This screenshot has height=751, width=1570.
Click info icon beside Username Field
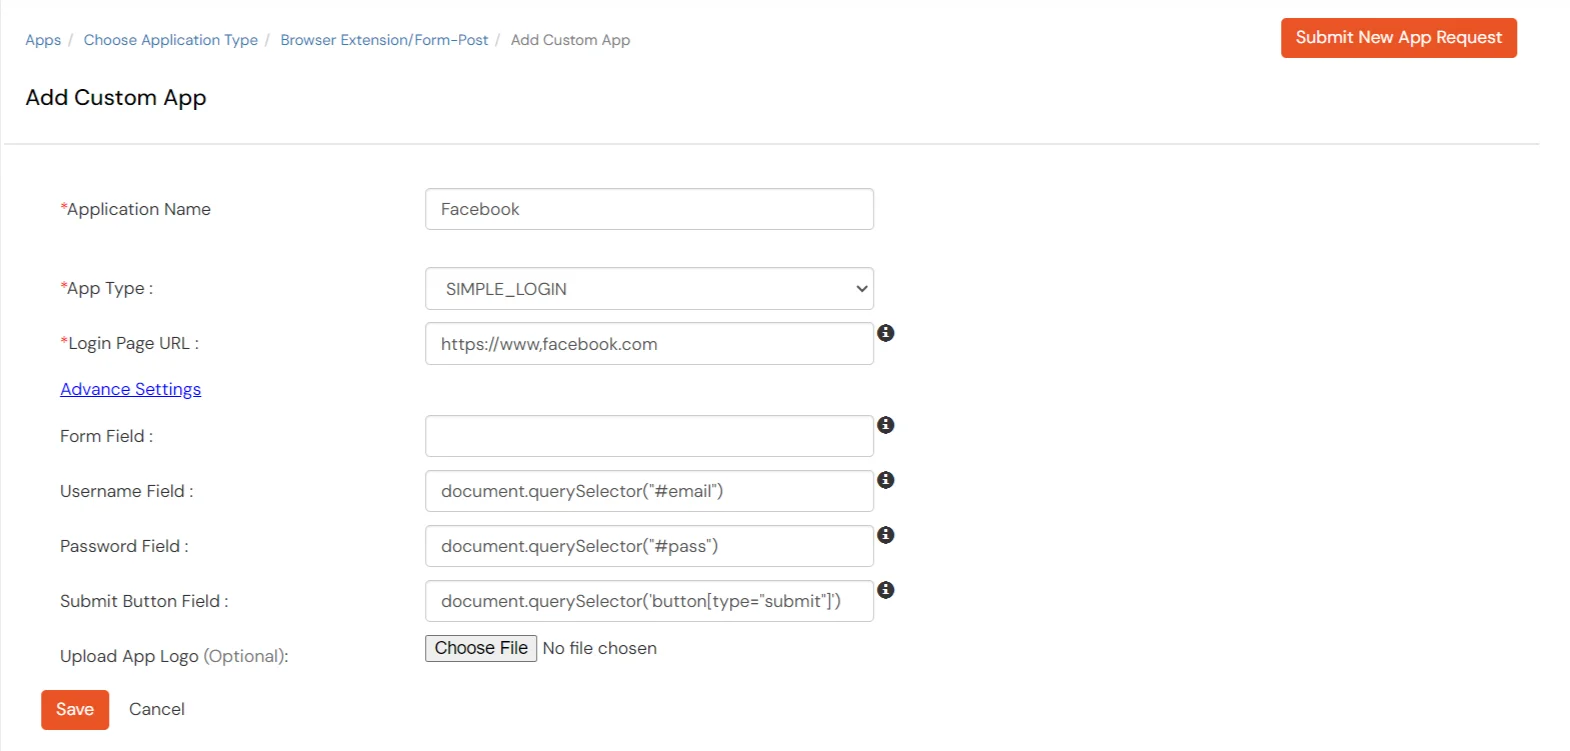[x=885, y=480]
